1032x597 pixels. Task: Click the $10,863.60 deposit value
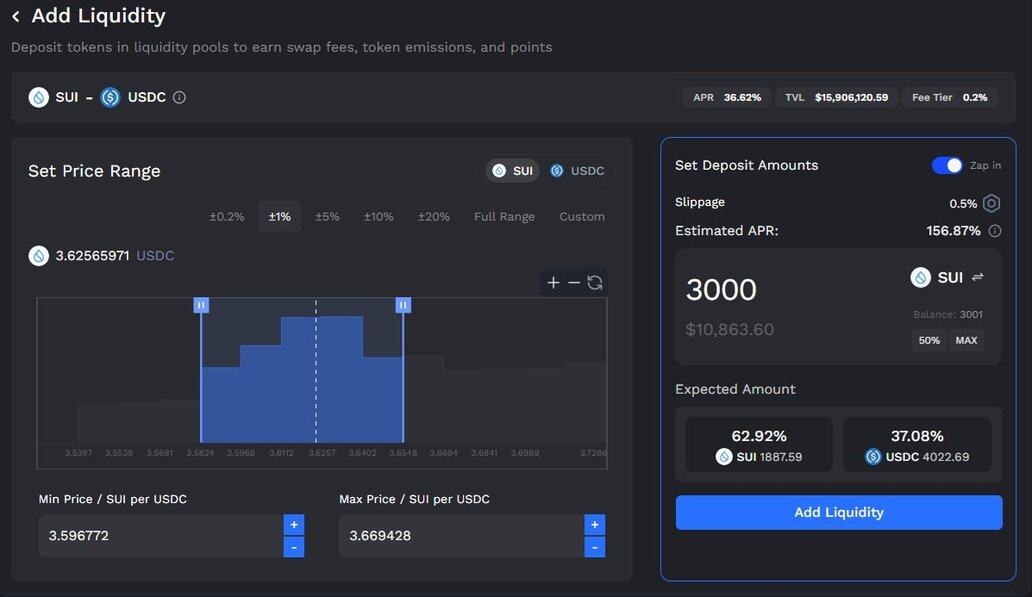(x=729, y=329)
